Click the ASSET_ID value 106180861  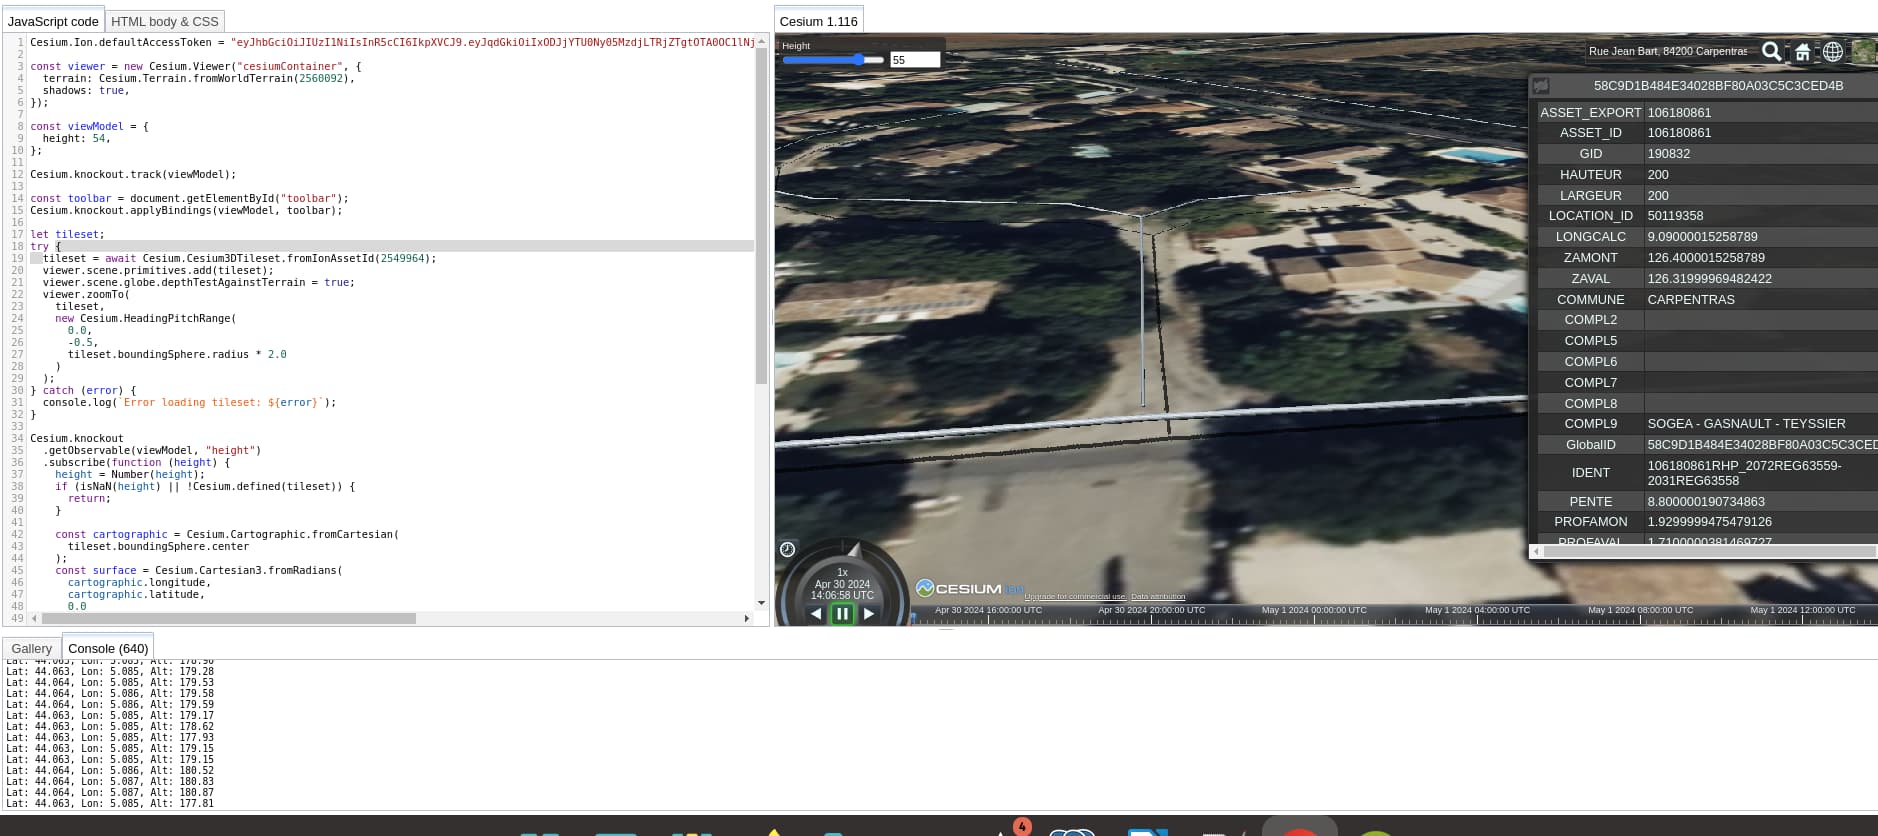pos(1679,133)
